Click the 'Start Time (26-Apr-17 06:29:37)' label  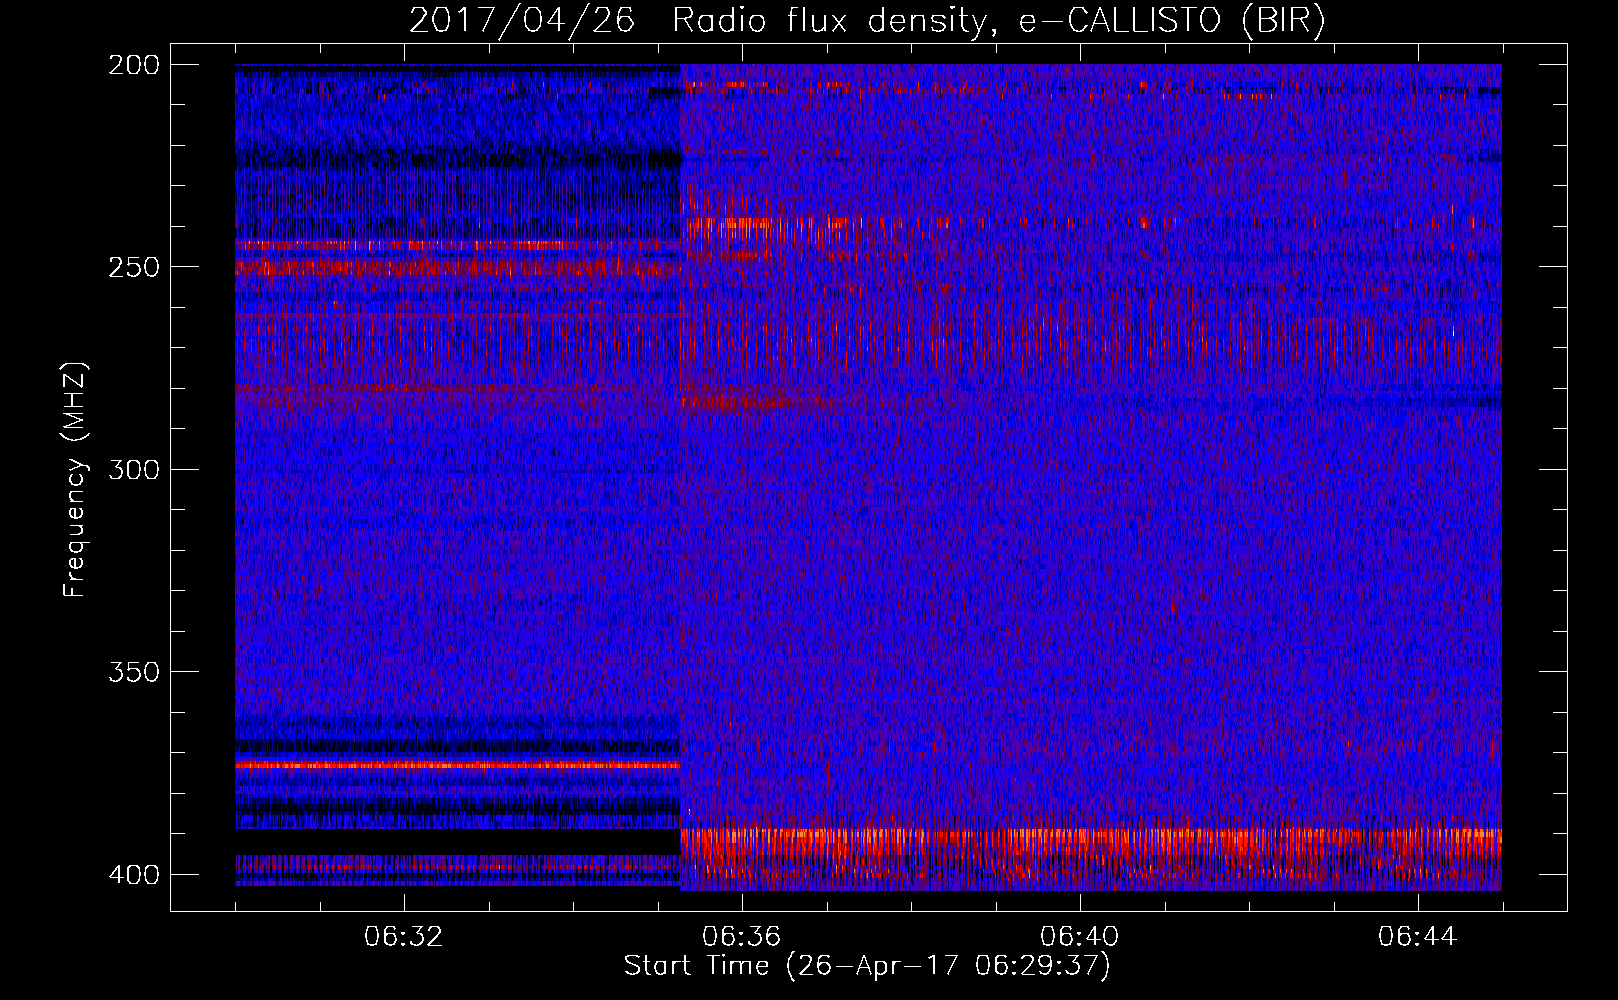(x=867, y=966)
